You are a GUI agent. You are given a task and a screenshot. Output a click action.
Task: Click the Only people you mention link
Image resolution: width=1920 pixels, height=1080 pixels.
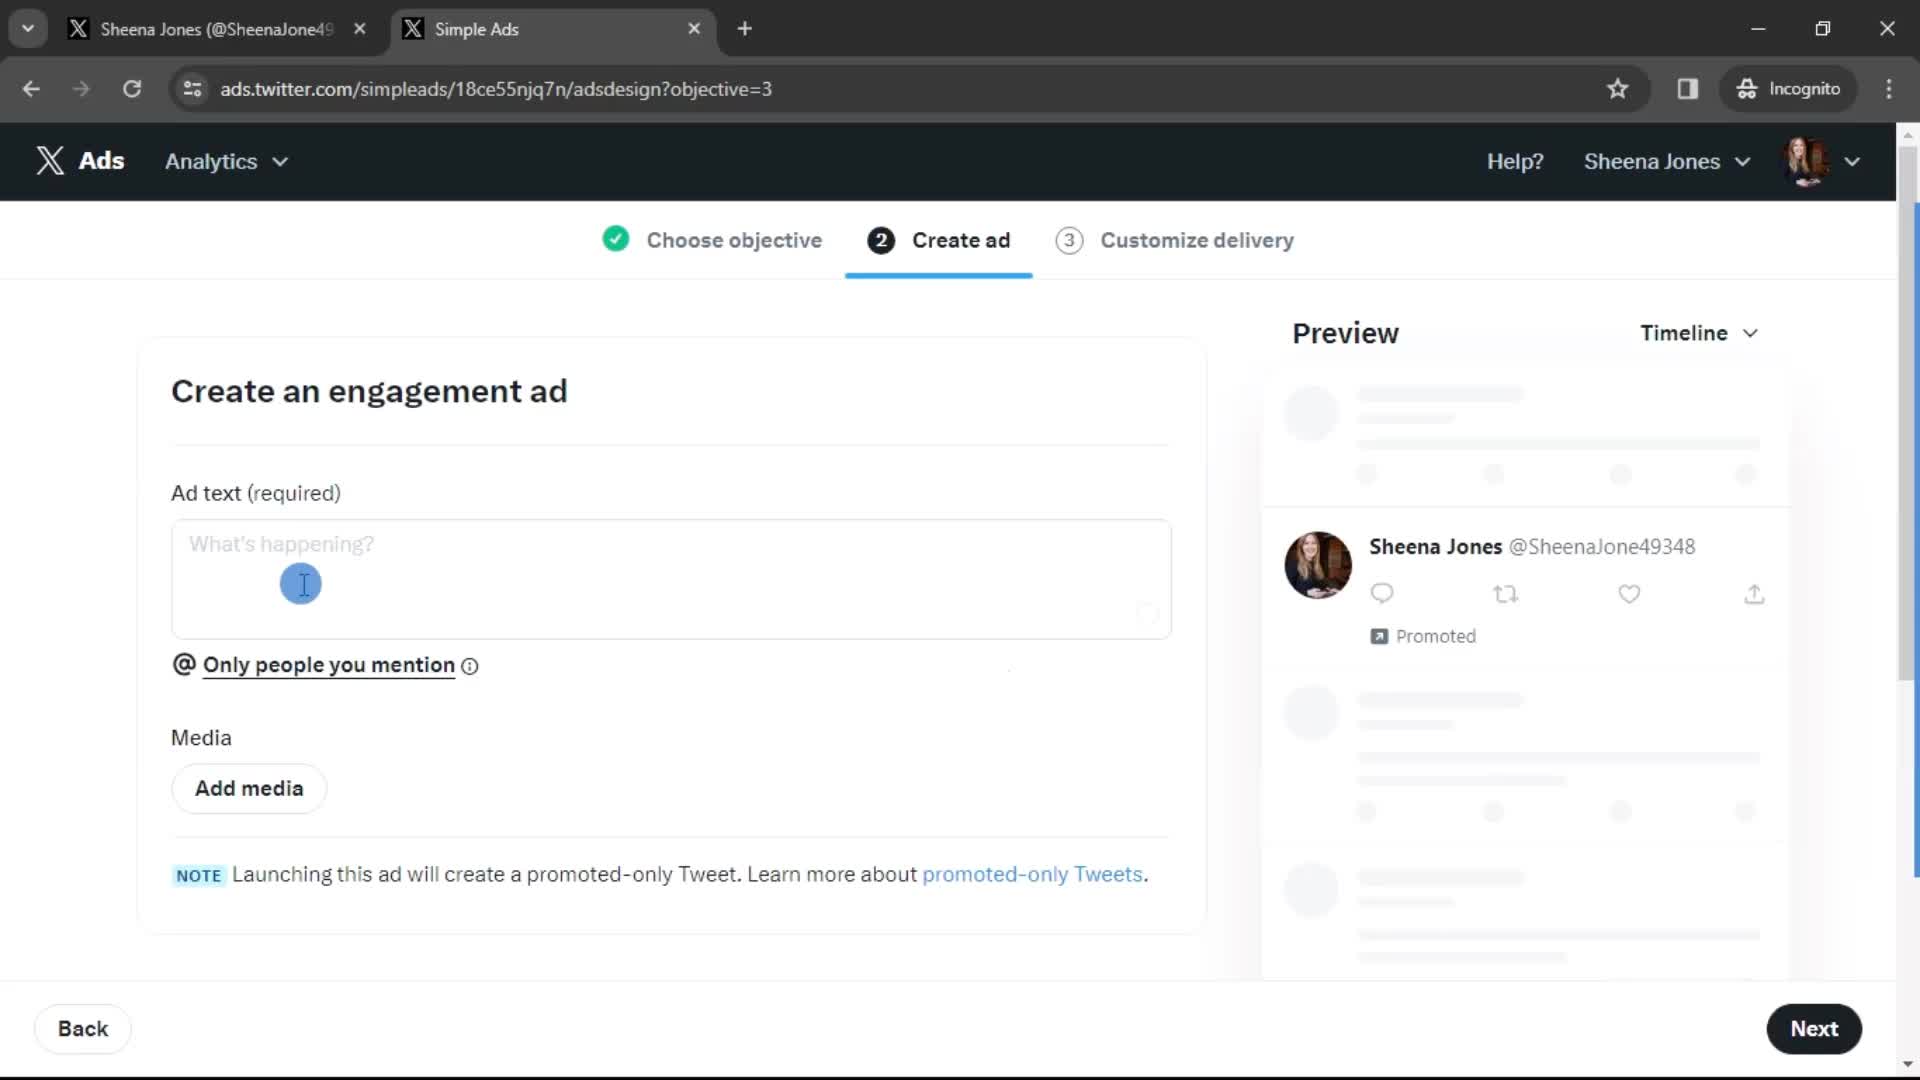pos(328,665)
